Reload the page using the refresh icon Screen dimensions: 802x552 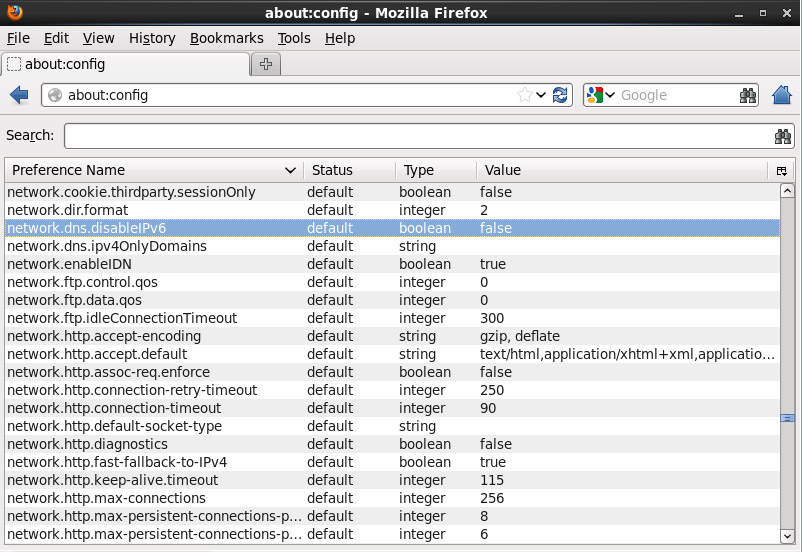click(x=560, y=95)
